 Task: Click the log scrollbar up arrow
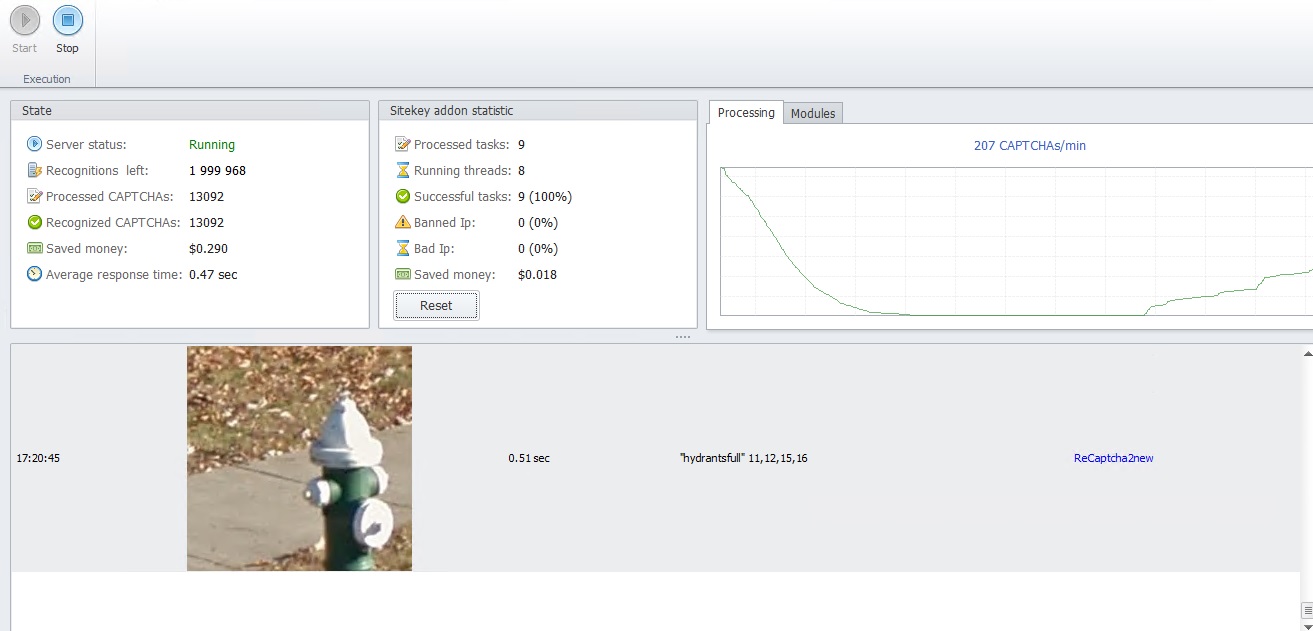tap(1306, 353)
